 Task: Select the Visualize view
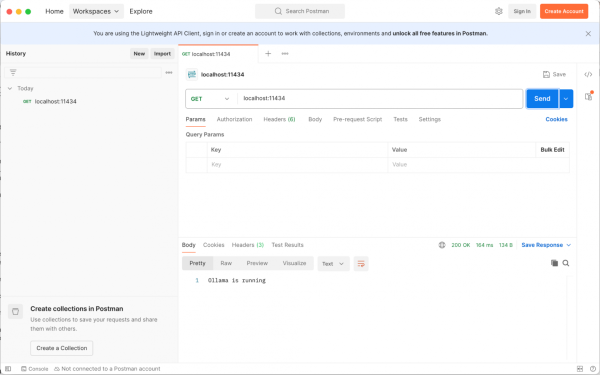(x=294, y=263)
